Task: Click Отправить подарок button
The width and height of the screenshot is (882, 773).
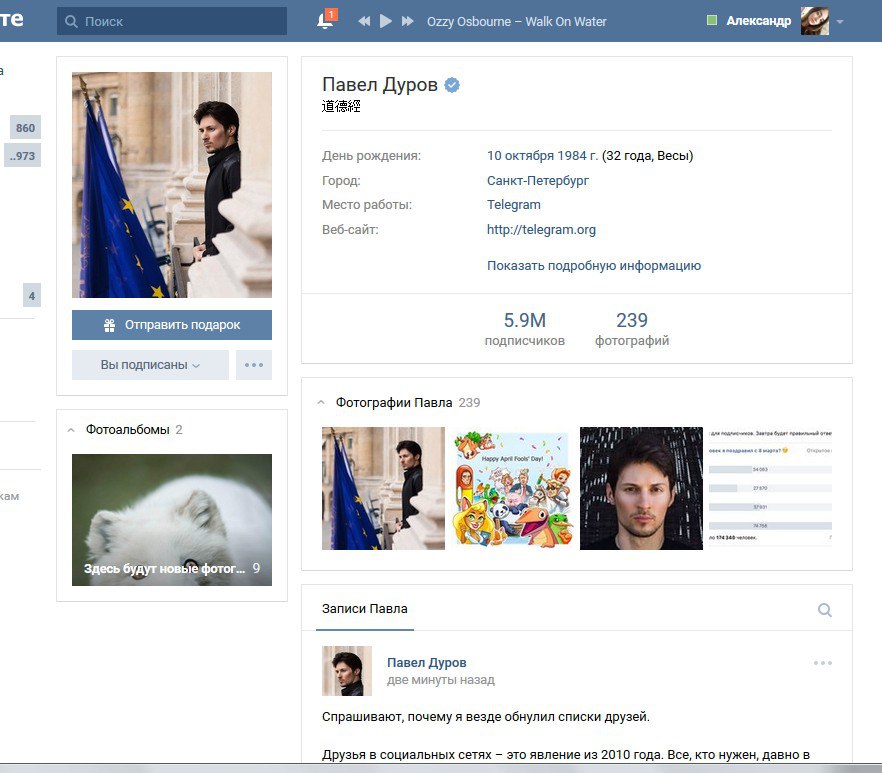Action: pyautogui.click(x=172, y=325)
